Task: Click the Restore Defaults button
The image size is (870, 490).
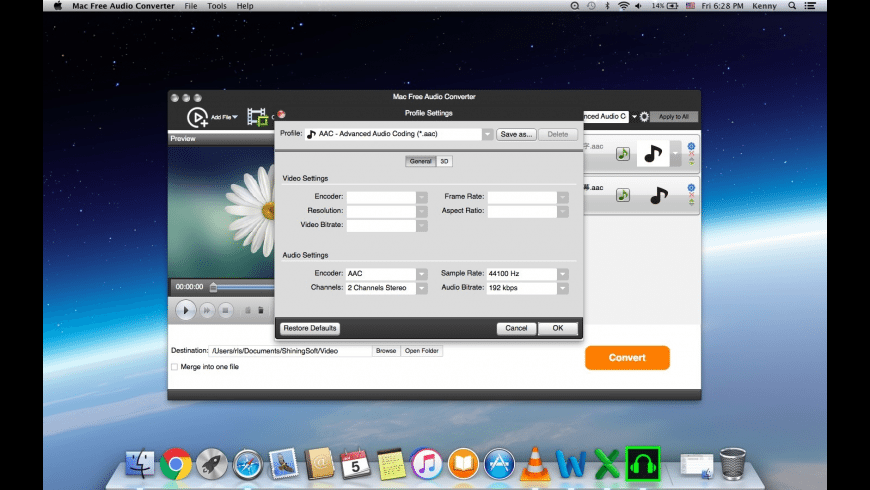Action: pyautogui.click(x=310, y=328)
